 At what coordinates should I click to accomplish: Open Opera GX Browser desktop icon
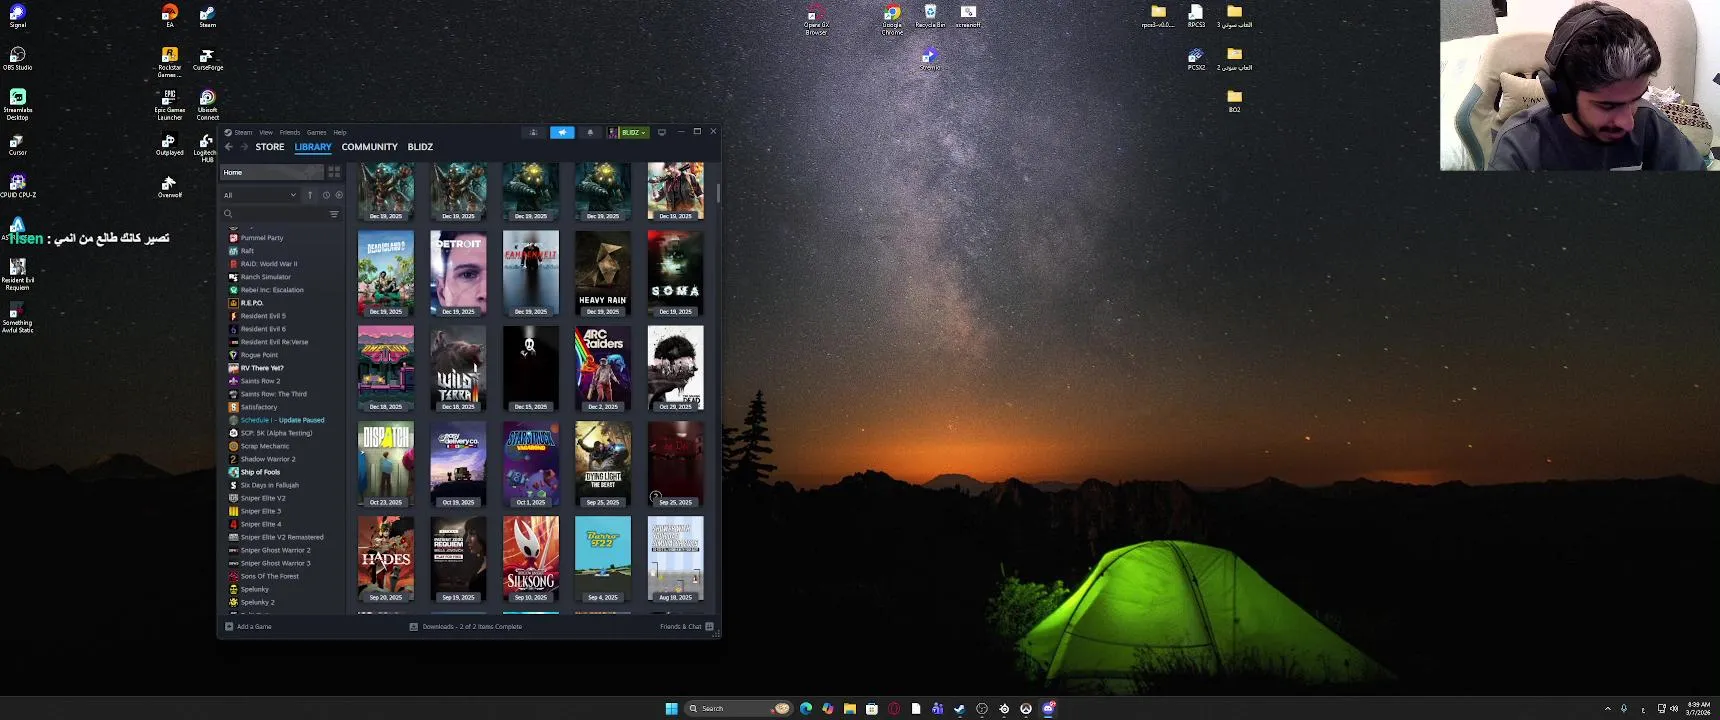tap(817, 19)
